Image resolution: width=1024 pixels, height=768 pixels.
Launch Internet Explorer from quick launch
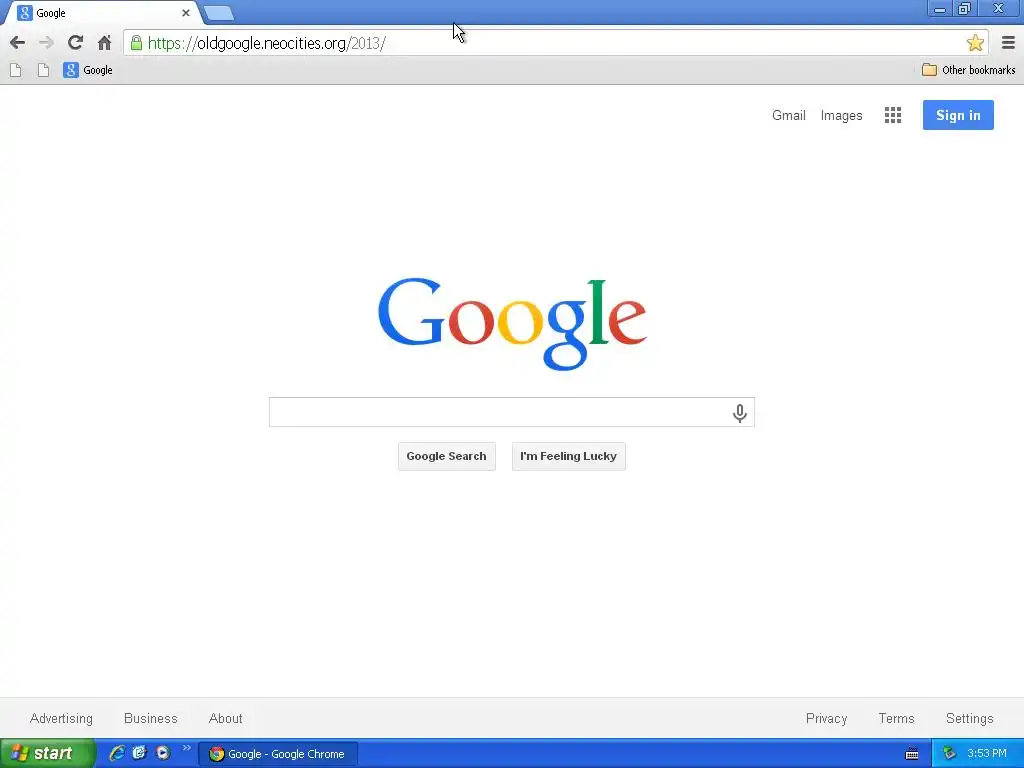point(117,753)
